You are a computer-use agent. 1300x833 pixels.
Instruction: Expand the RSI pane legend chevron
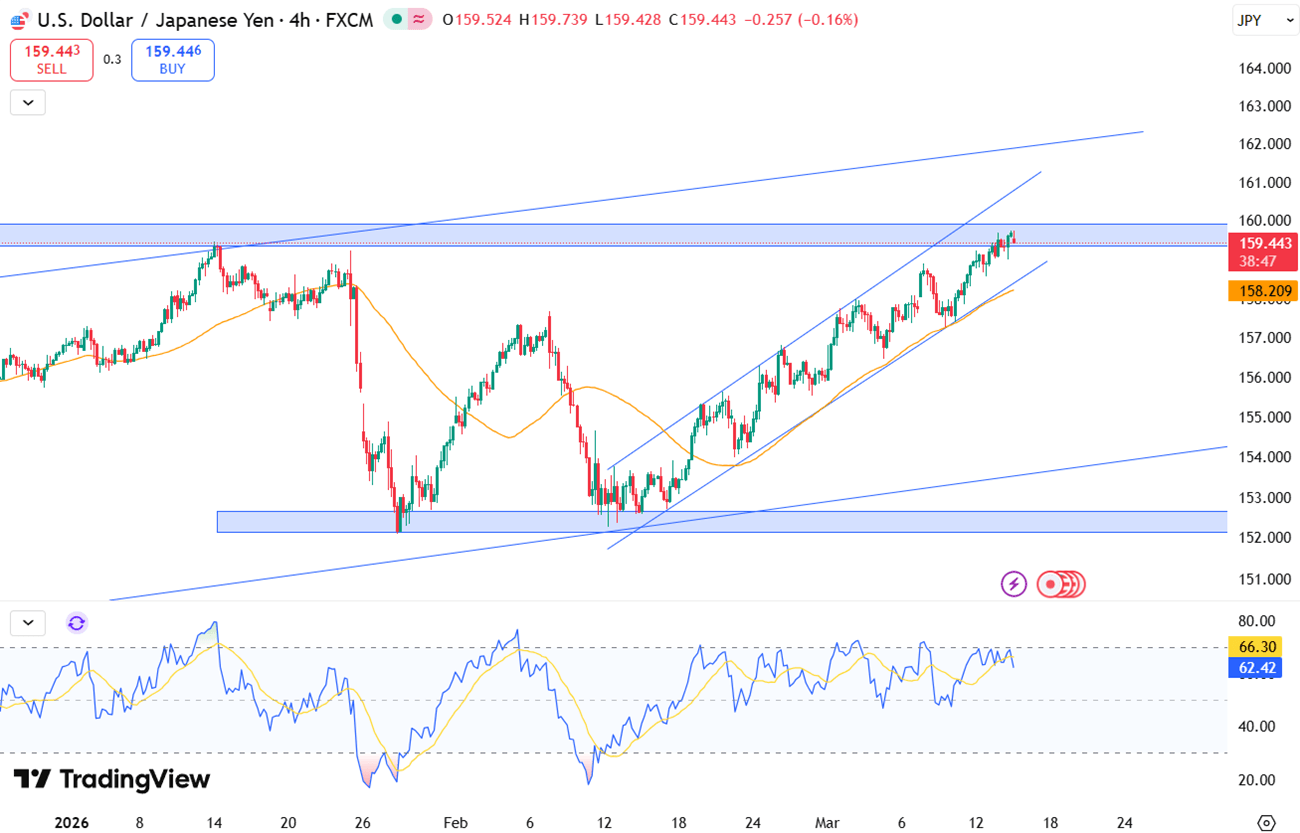tap(28, 623)
